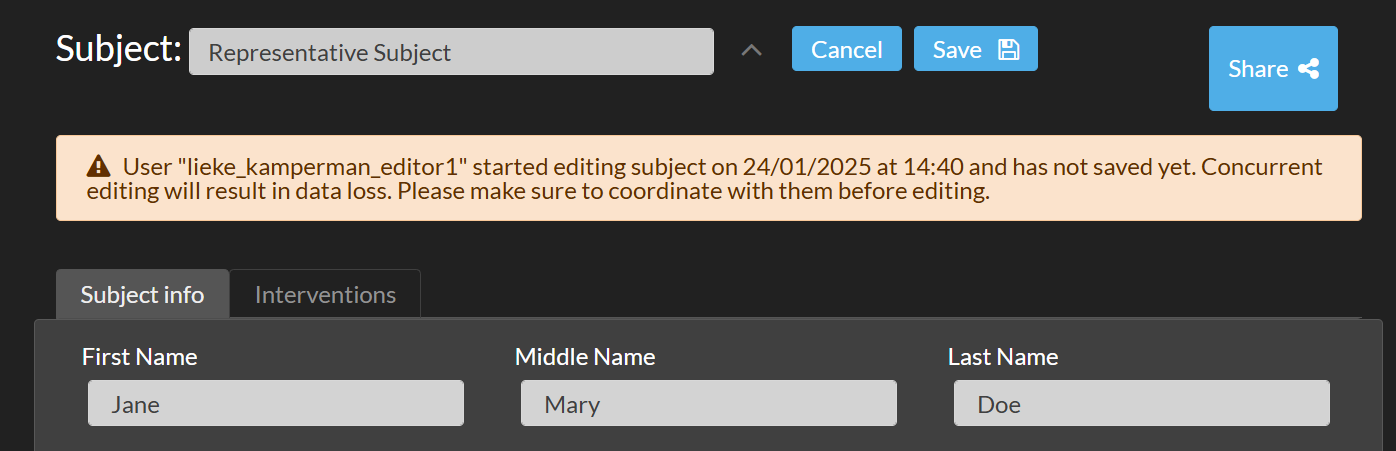Click into the Middle Name field containing Mary
The height and width of the screenshot is (451, 1396).
709,403
